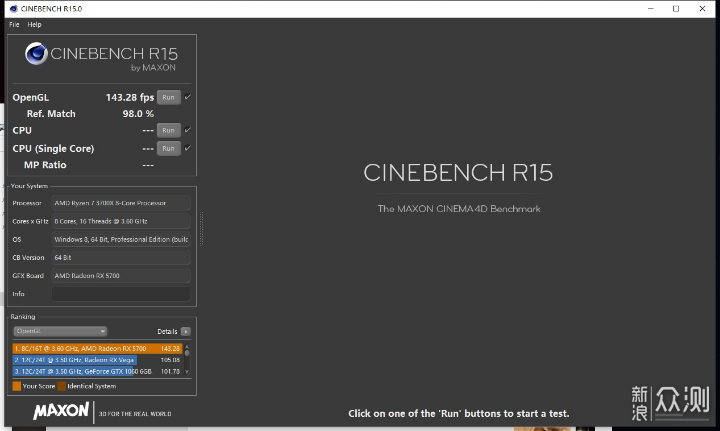Click the empty Info input field
The image size is (720, 431).
(120, 294)
